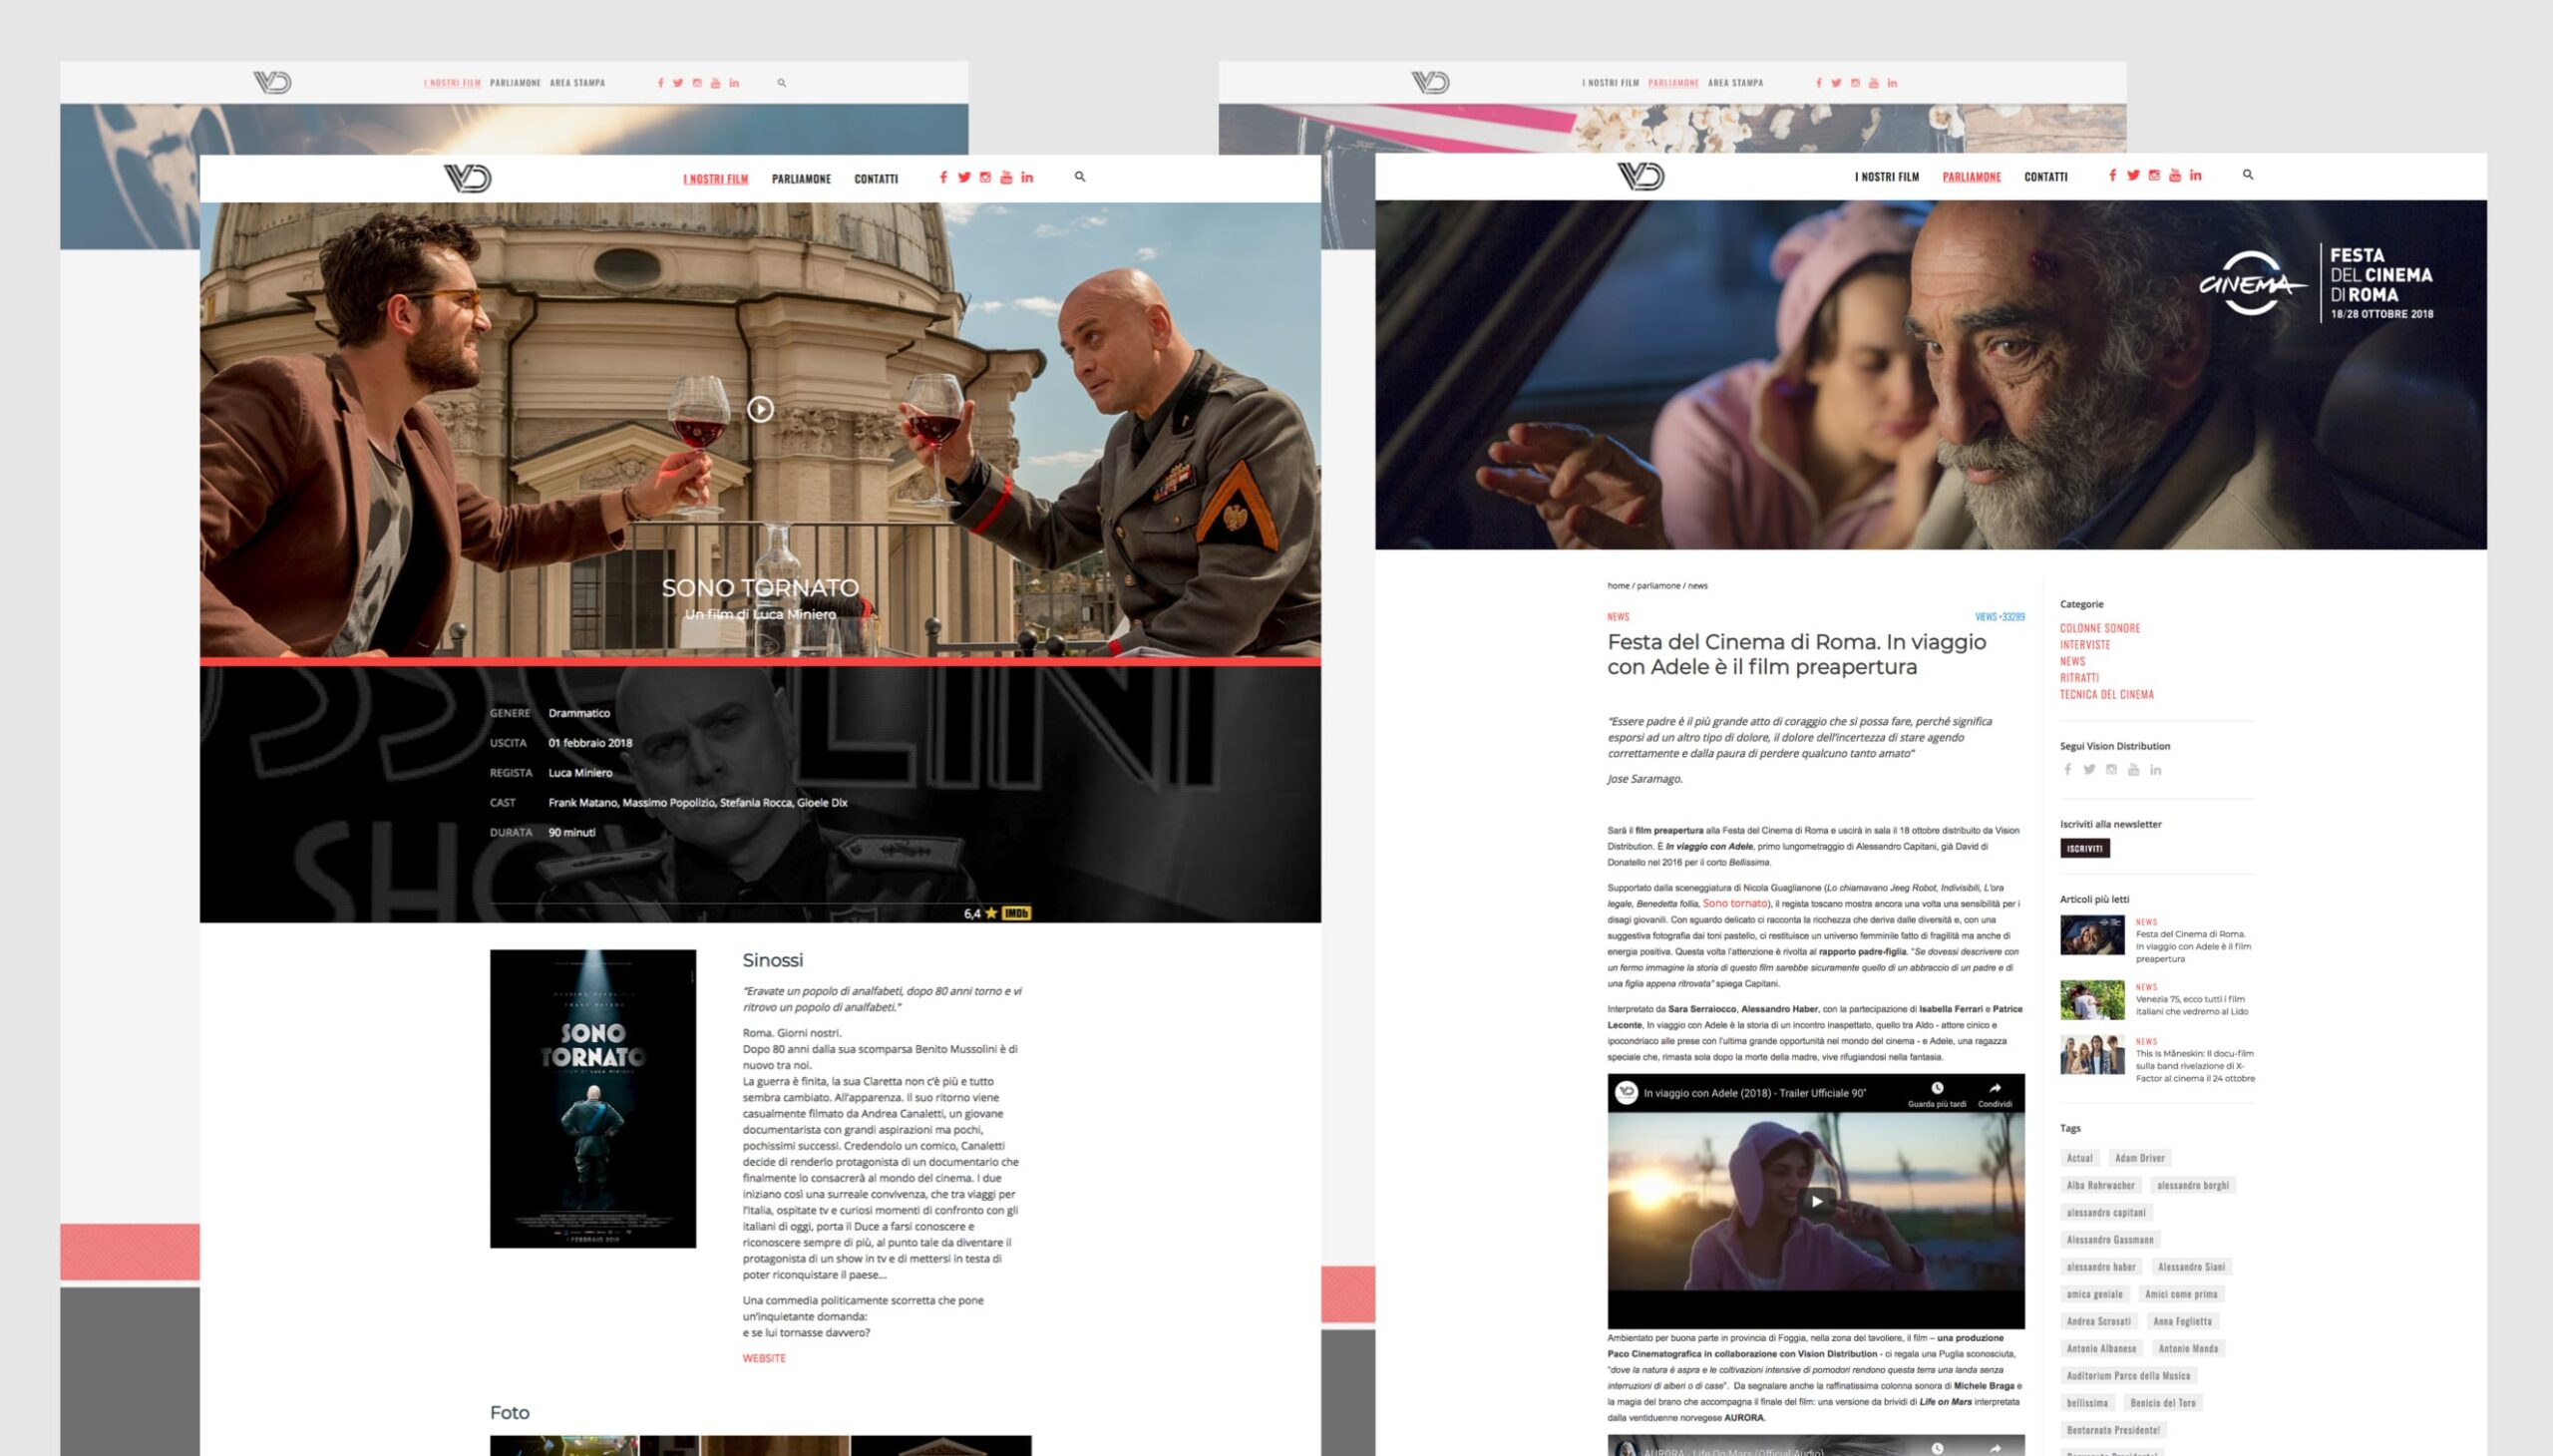Click the Anna Foglietta tag
This screenshot has height=1456, width=2553.
tap(2183, 1321)
